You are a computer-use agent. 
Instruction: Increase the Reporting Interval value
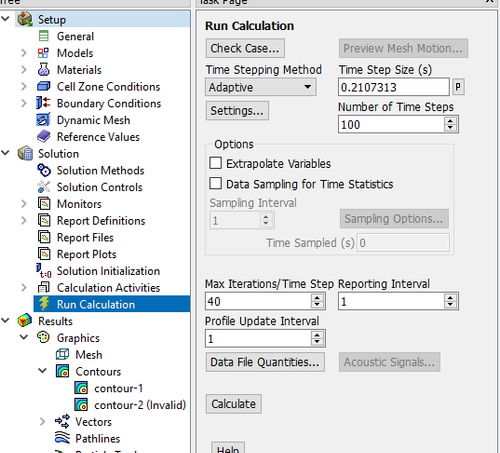[x=451, y=298]
